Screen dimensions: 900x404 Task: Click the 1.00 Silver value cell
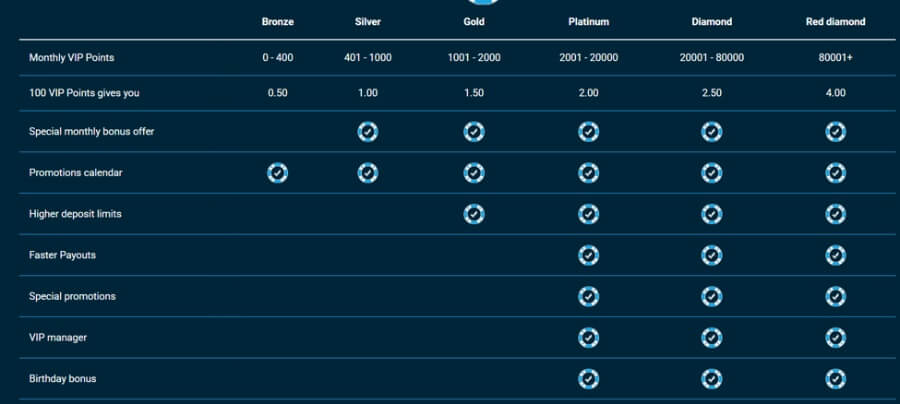(368, 93)
